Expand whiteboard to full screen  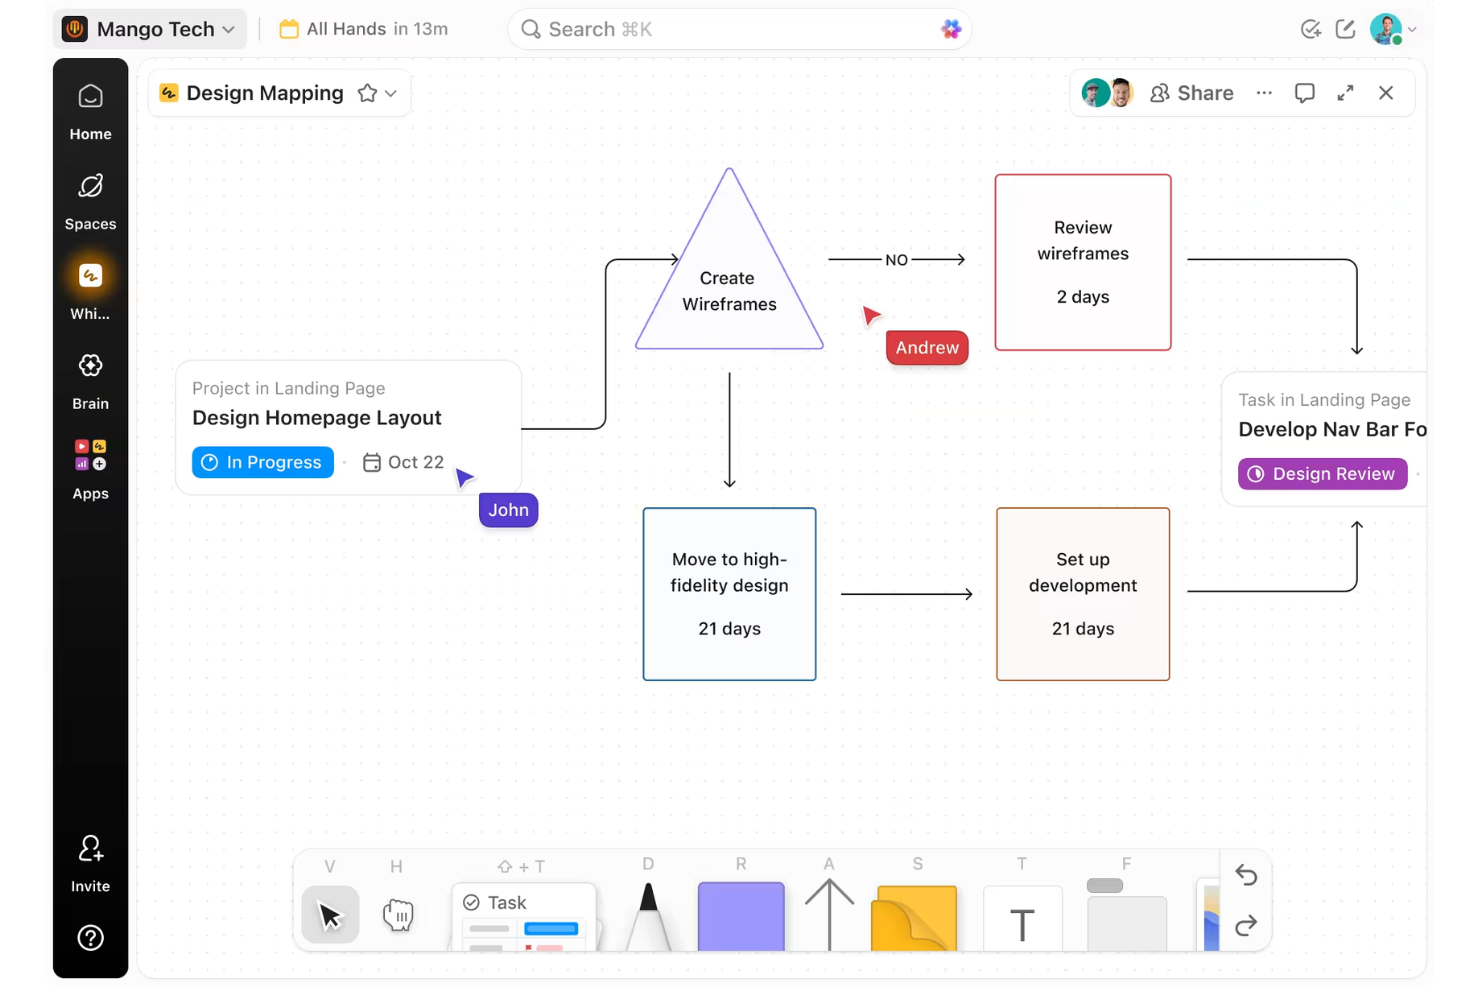(x=1345, y=93)
